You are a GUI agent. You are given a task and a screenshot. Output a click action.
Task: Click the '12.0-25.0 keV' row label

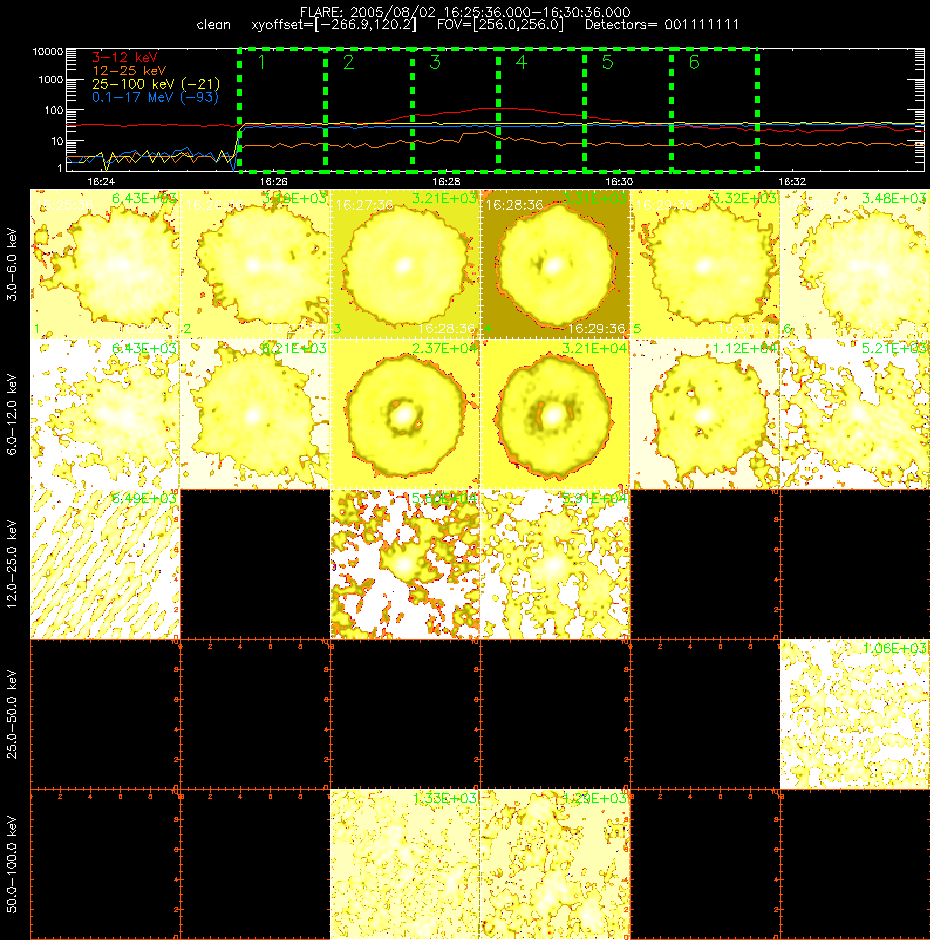[x=12, y=564]
